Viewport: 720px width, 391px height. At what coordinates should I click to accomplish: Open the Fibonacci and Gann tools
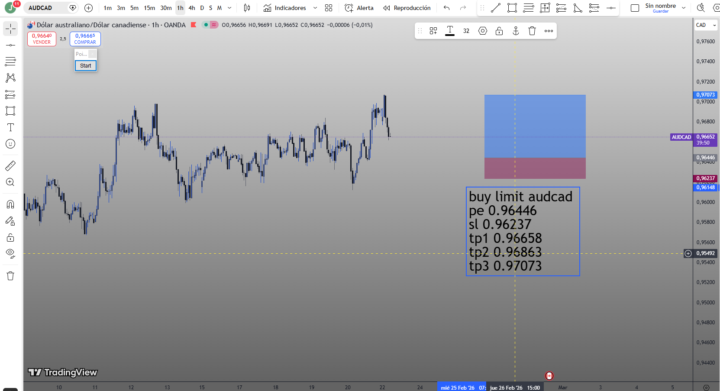(10, 61)
